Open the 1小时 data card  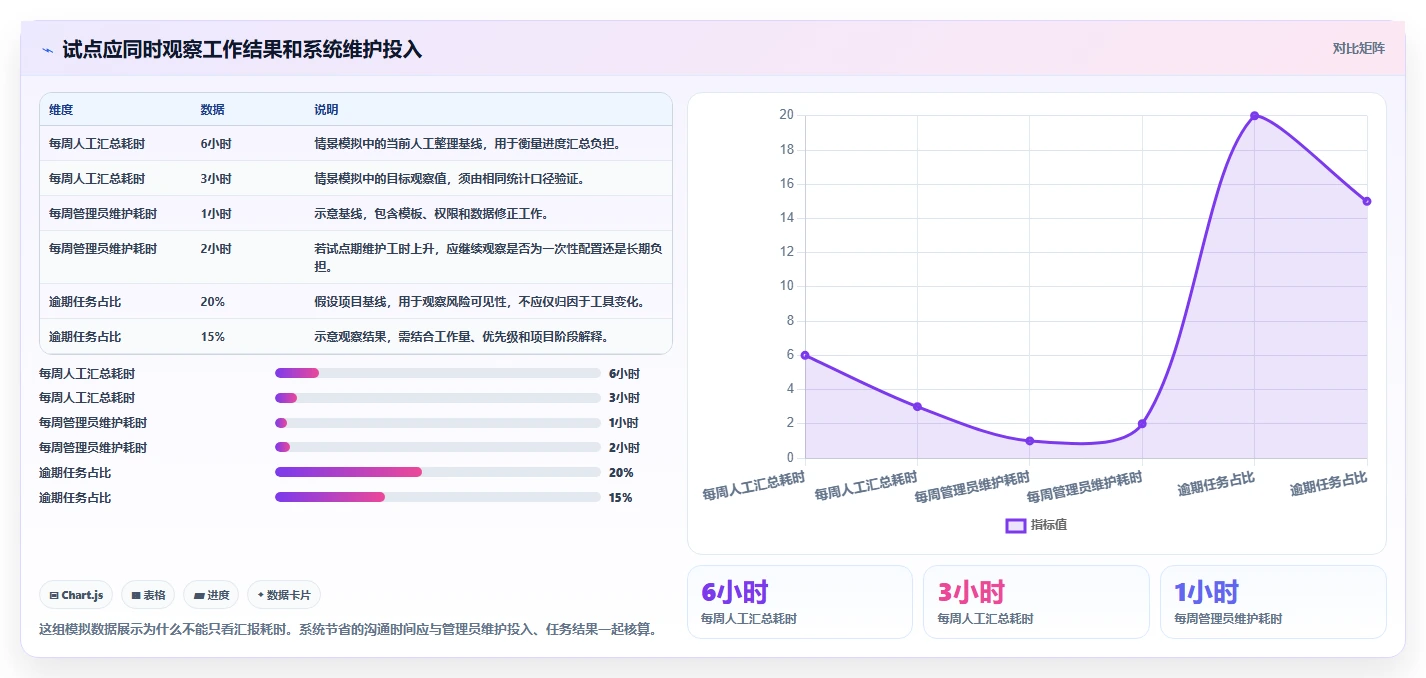1273,602
